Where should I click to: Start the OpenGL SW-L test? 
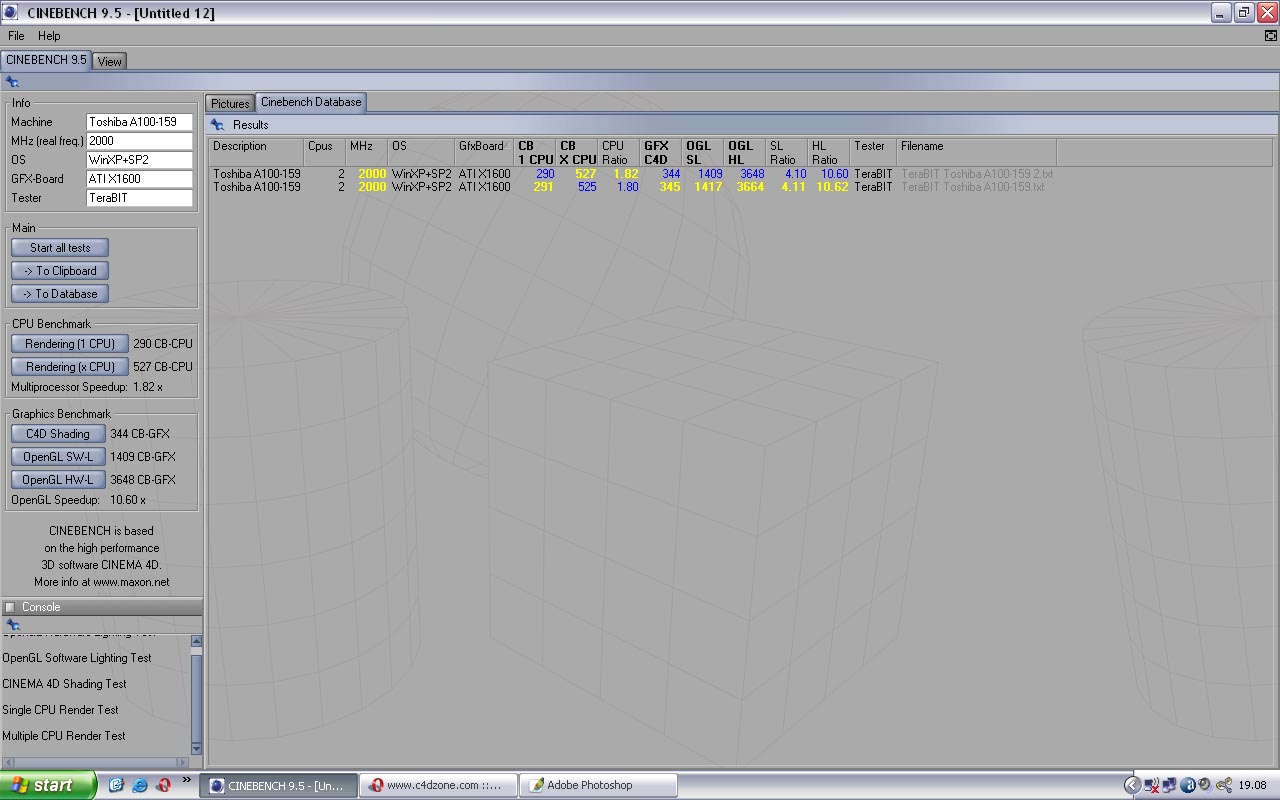tap(58, 457)
